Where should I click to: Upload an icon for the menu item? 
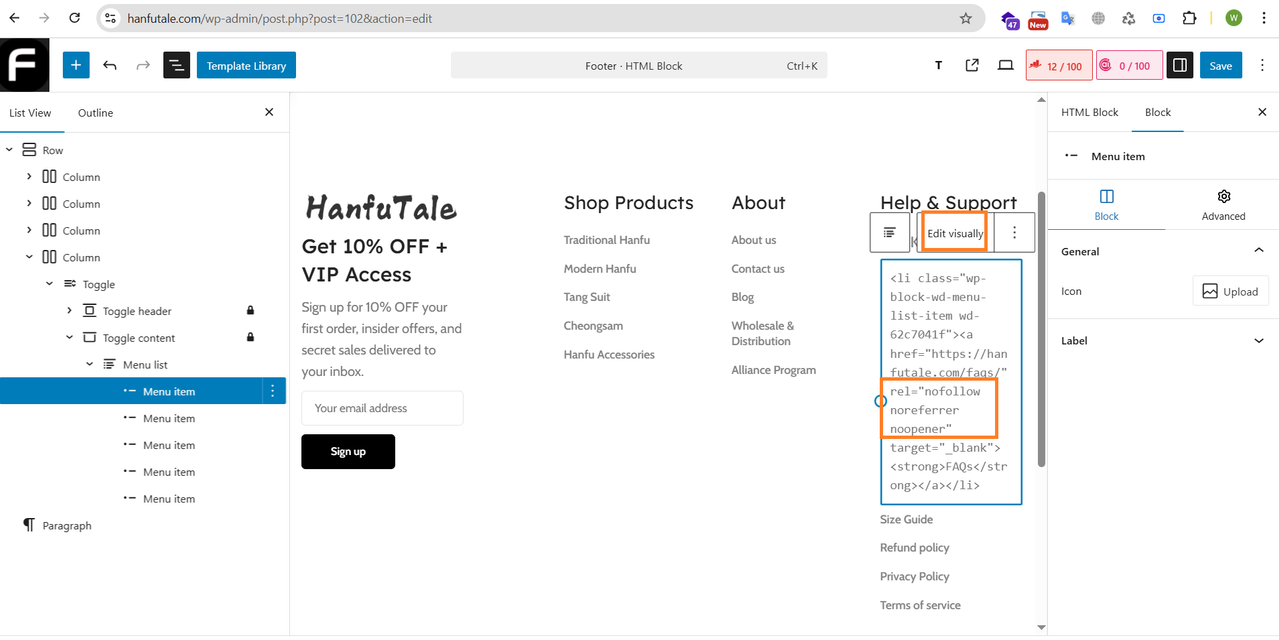[1229, 291]
